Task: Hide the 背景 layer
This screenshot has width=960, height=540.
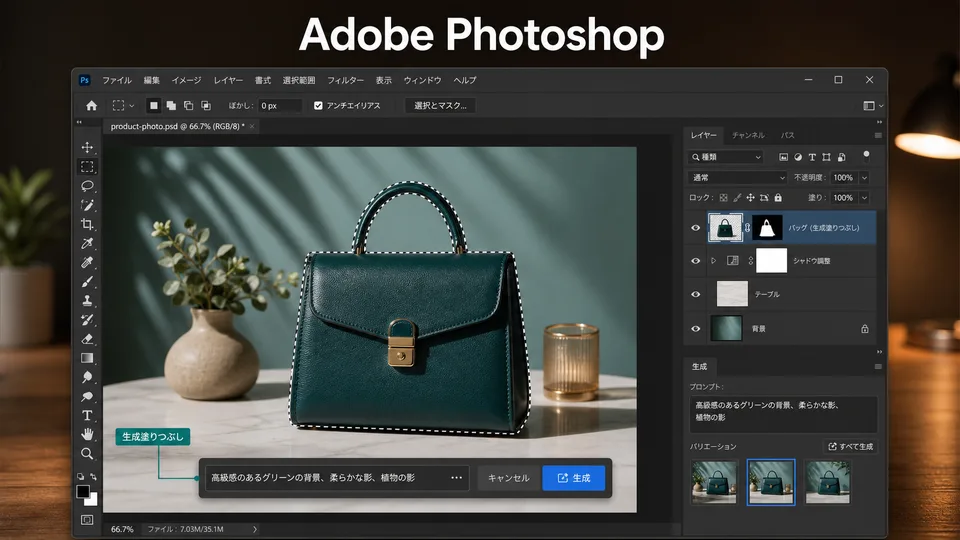Action: click(x=696, y=329)
